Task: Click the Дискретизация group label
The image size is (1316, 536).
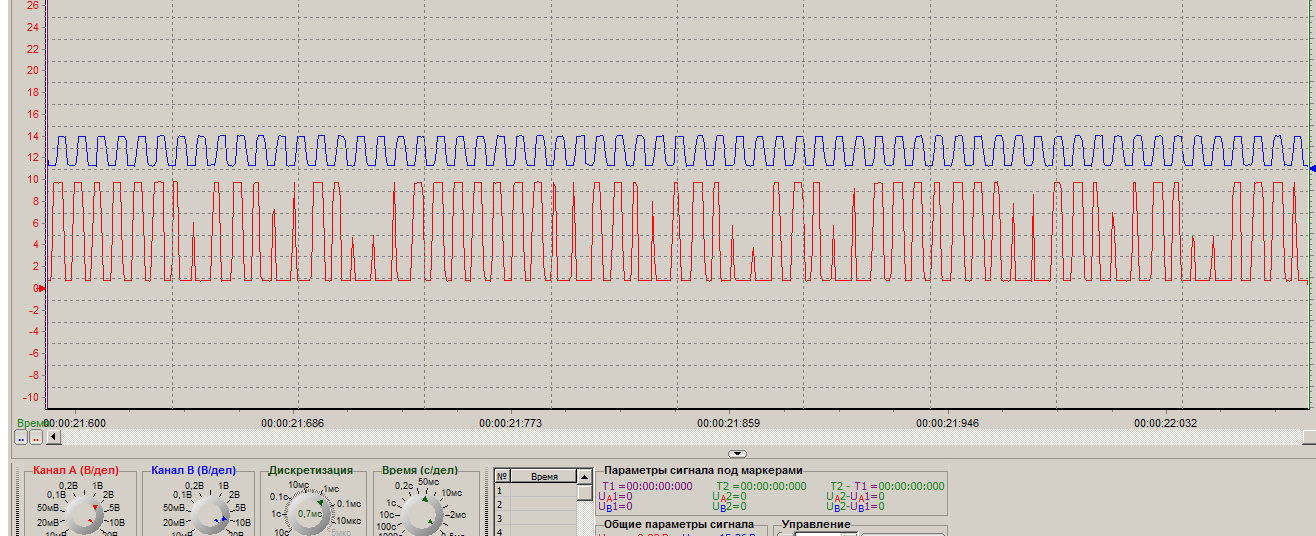Action: point(310,470)
